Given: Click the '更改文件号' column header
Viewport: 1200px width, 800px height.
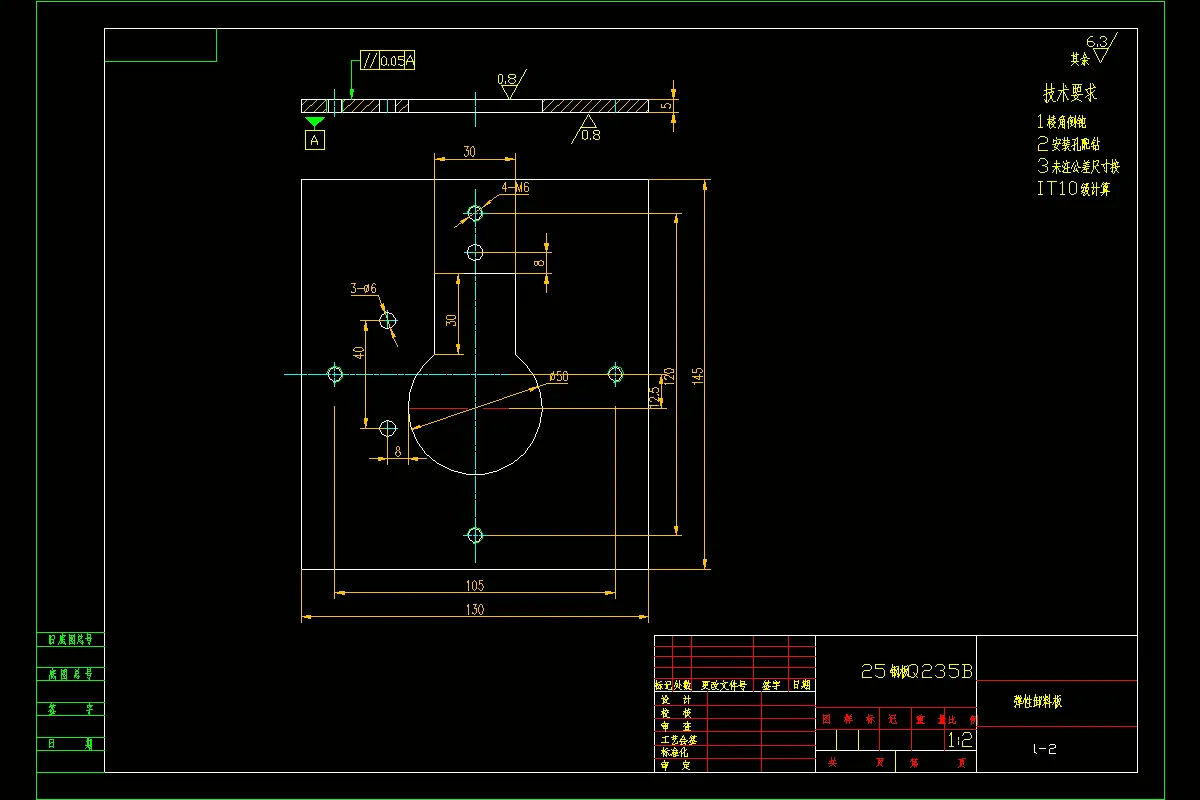Looking at the screenshot, I should pos(723,686).
